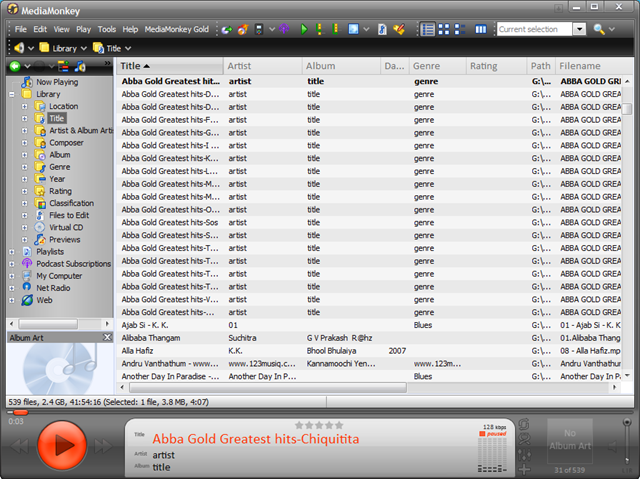This screenshot has width=640, height=479.
Task: Click the next track forward button
Action: pos(103,446)
